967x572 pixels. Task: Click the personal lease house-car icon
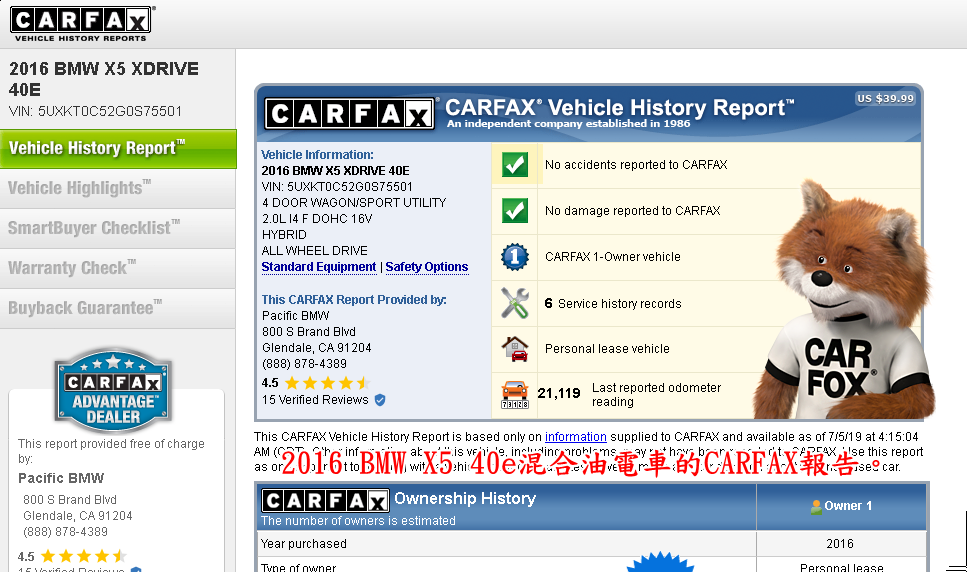[x=515, y=349]
